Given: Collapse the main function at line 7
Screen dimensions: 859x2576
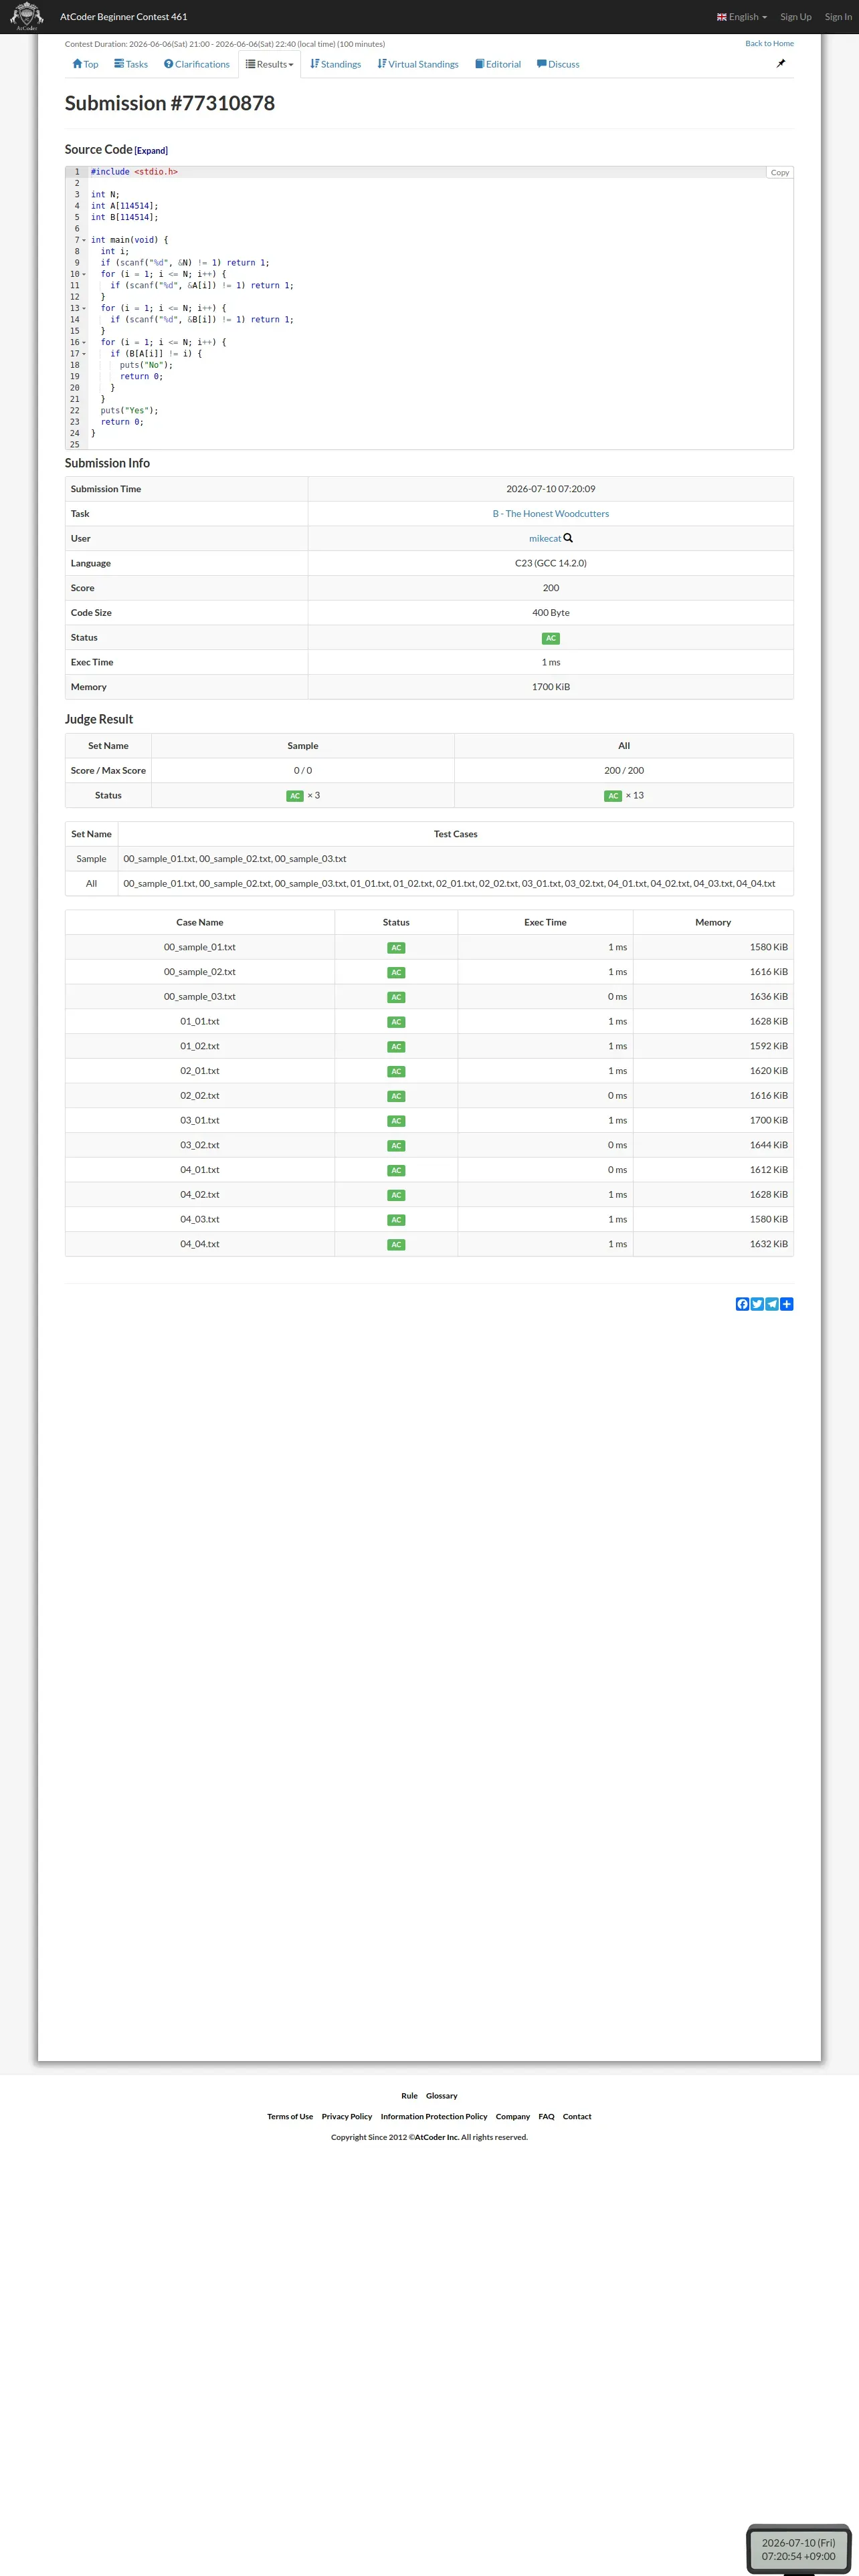Looking at the screenshot, I should (84, 240).
